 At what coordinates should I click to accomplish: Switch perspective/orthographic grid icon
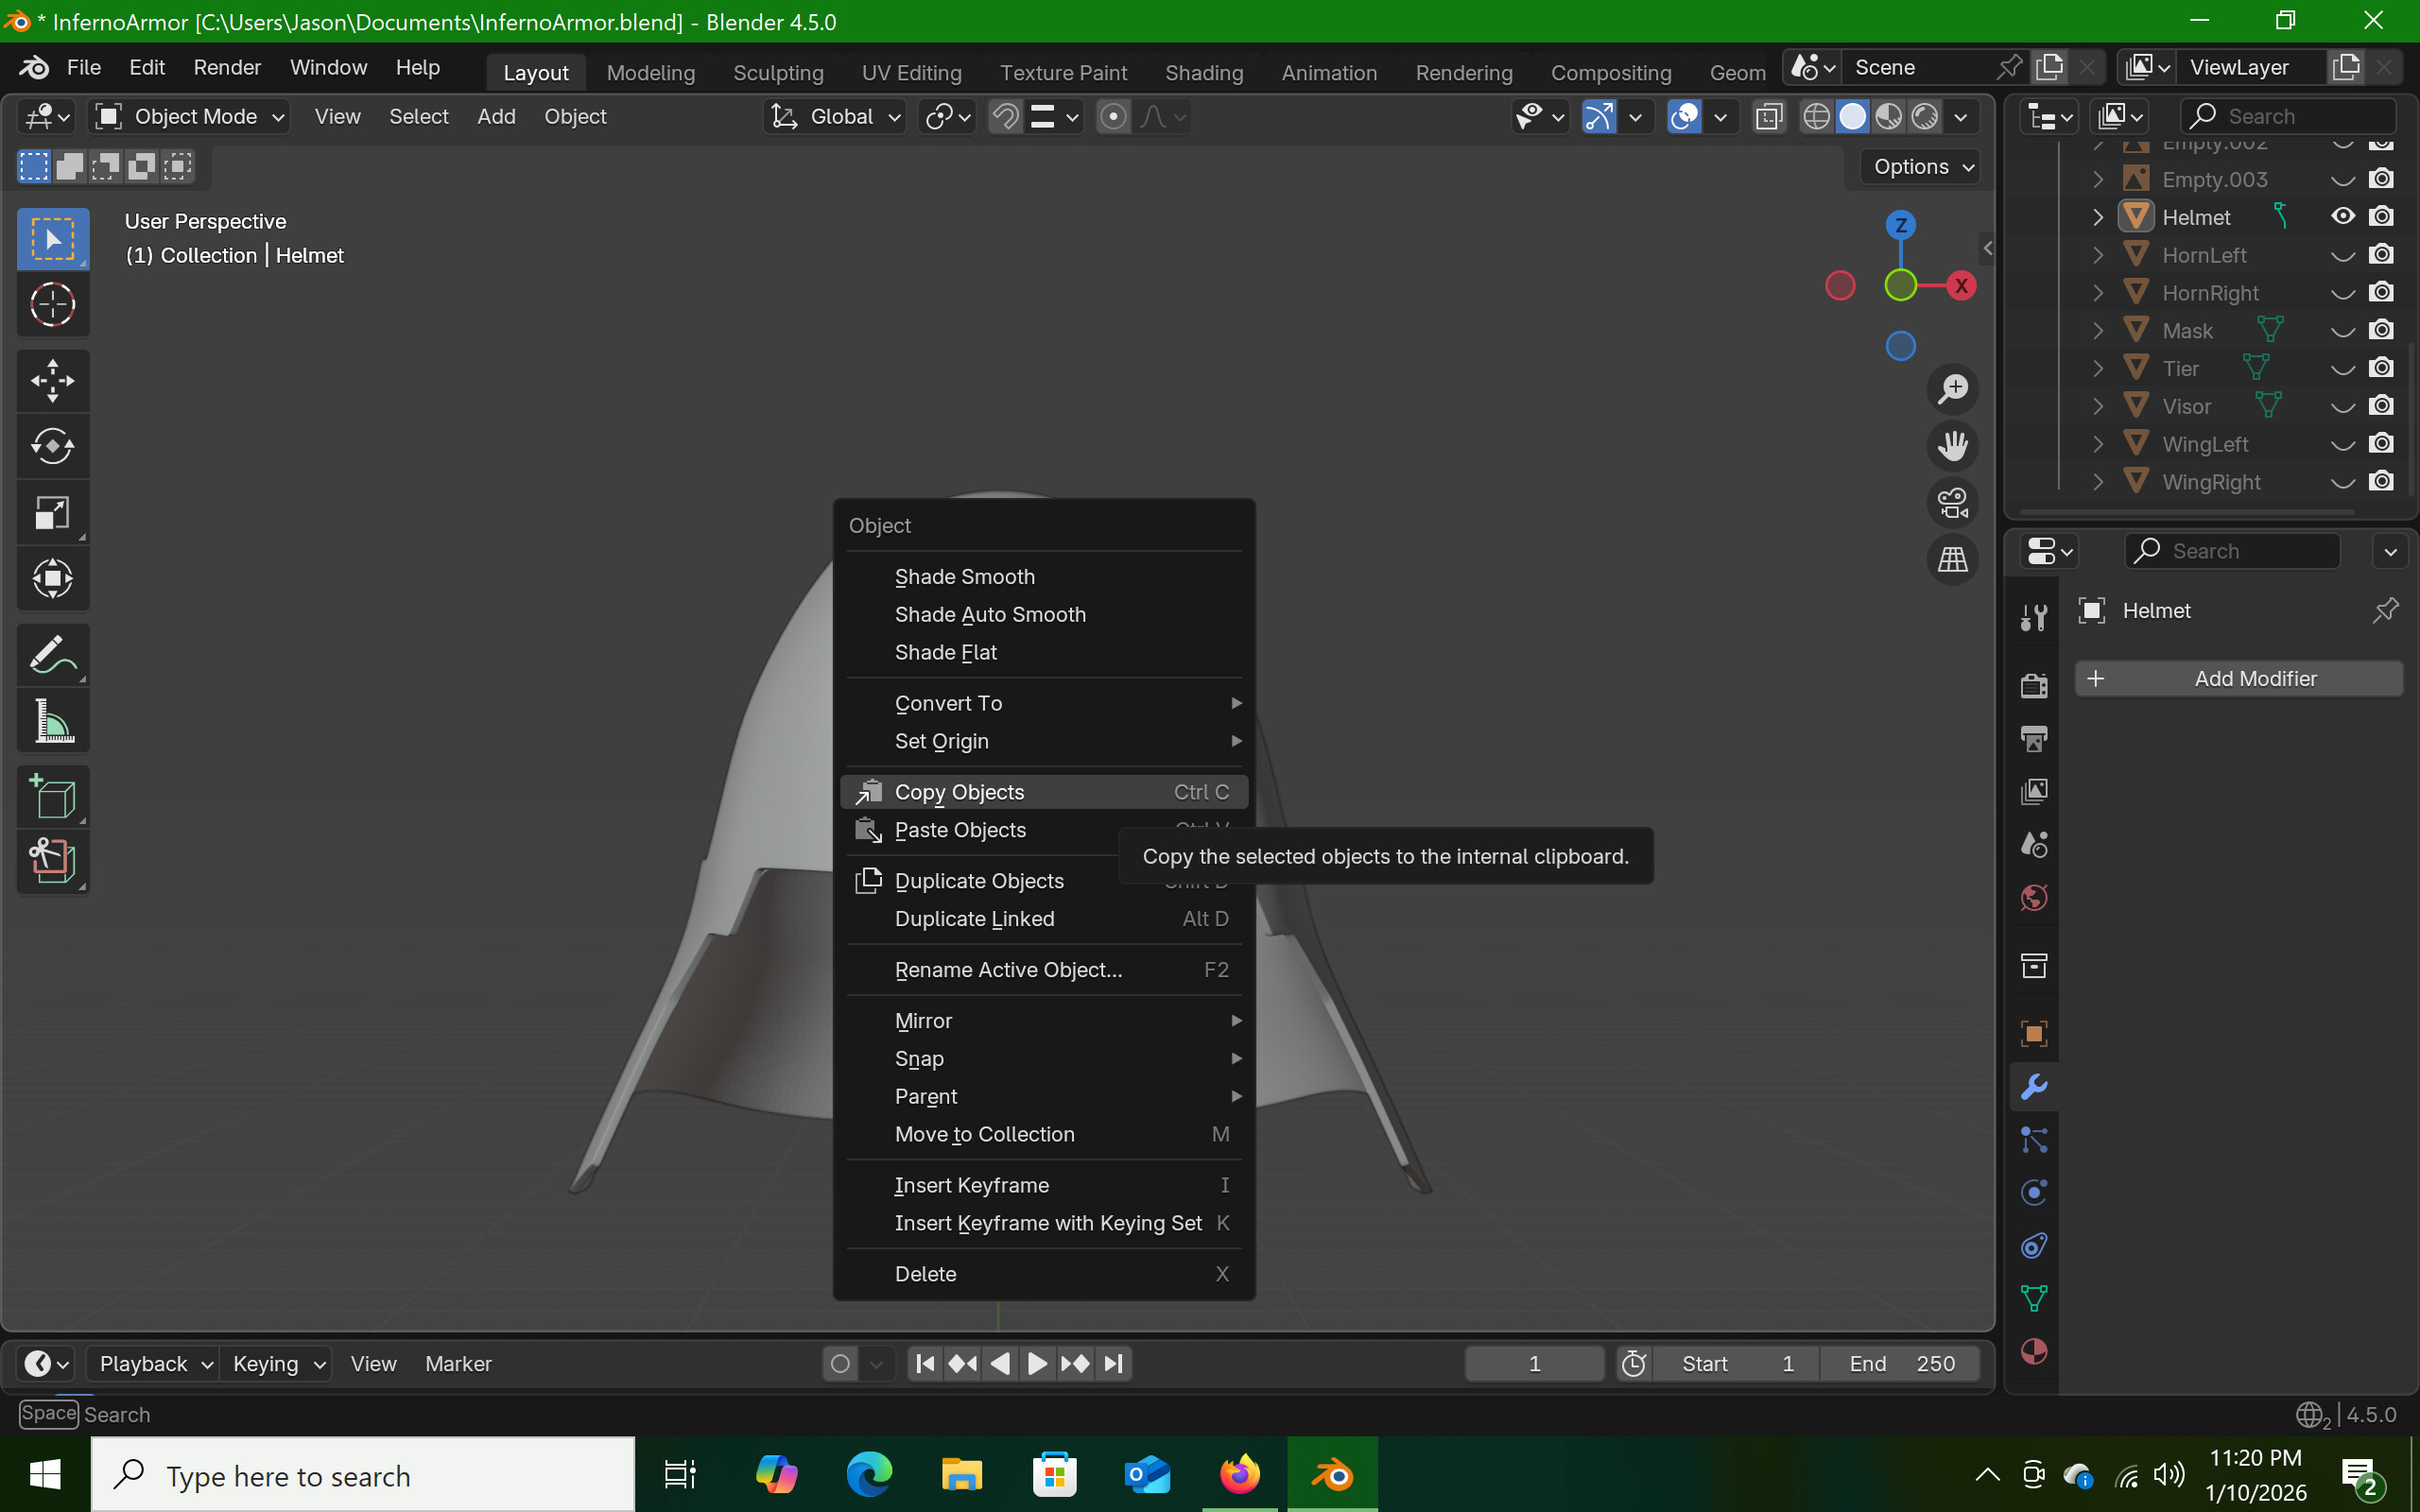coord(1952,560)
